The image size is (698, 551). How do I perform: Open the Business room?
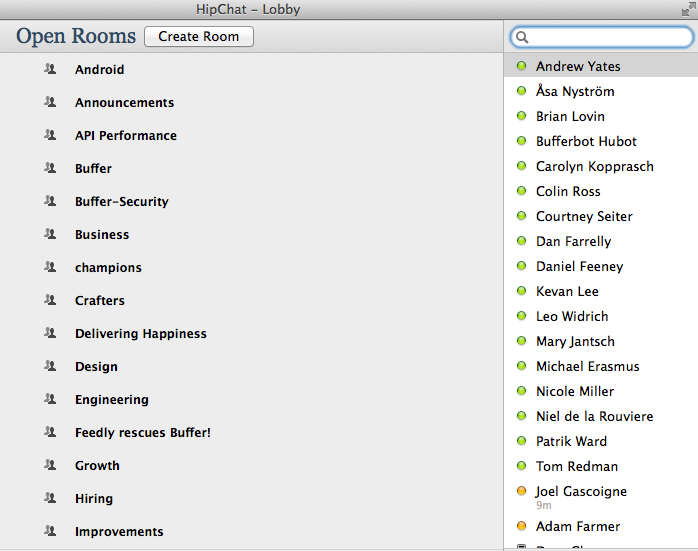point(102,235)
